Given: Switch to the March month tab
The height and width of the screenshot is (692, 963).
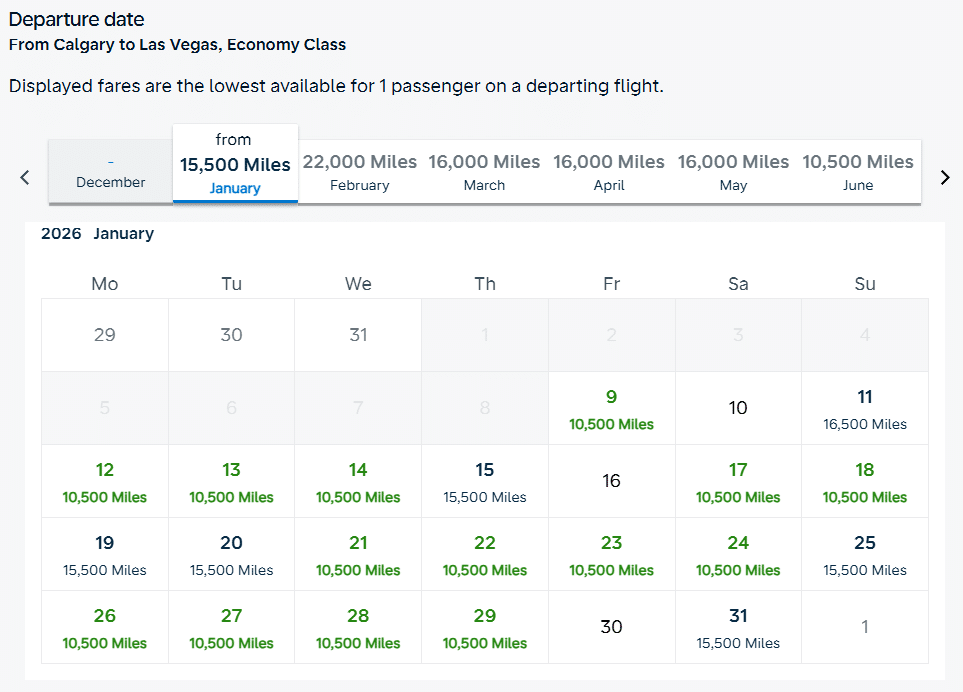Looking at the screenshot, I should point(484,172).
